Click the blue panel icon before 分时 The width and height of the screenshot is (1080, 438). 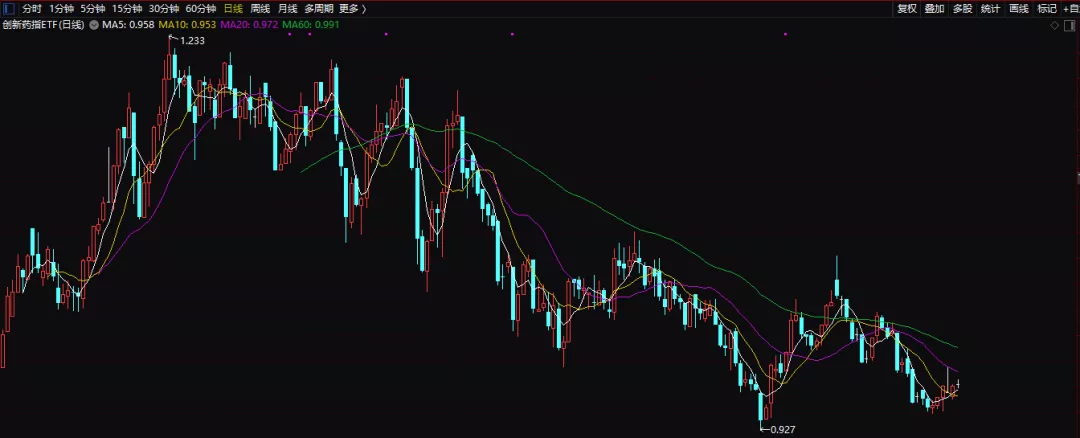coord(9,9)
